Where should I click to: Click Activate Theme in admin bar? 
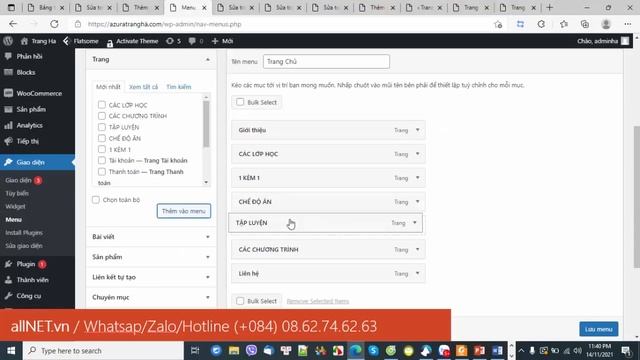(x=132, y=41)
